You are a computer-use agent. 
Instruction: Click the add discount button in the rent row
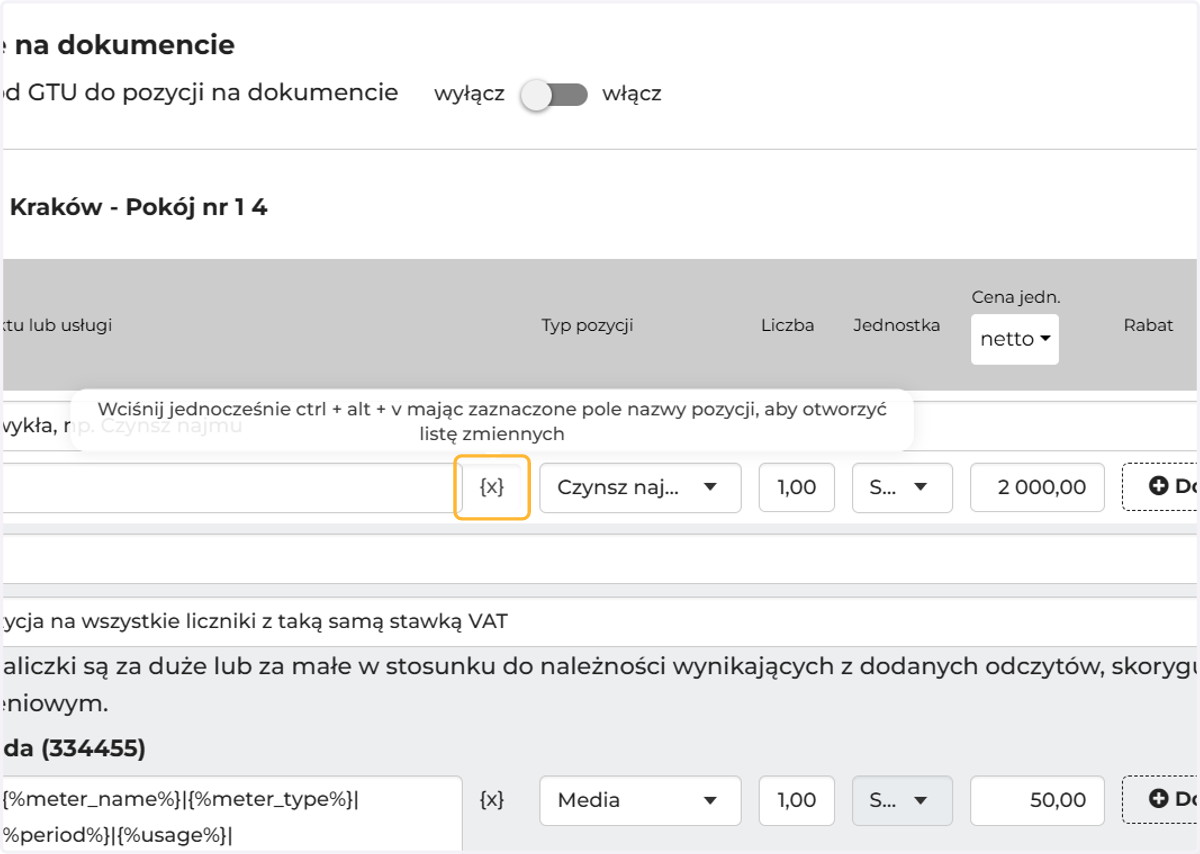point(1161,487)
